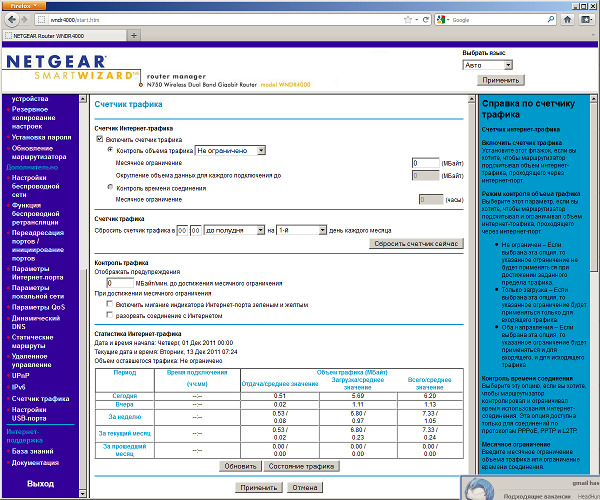Open Динамический DNS sidebar link
This screenshot has width=600, height=500.
36,322
